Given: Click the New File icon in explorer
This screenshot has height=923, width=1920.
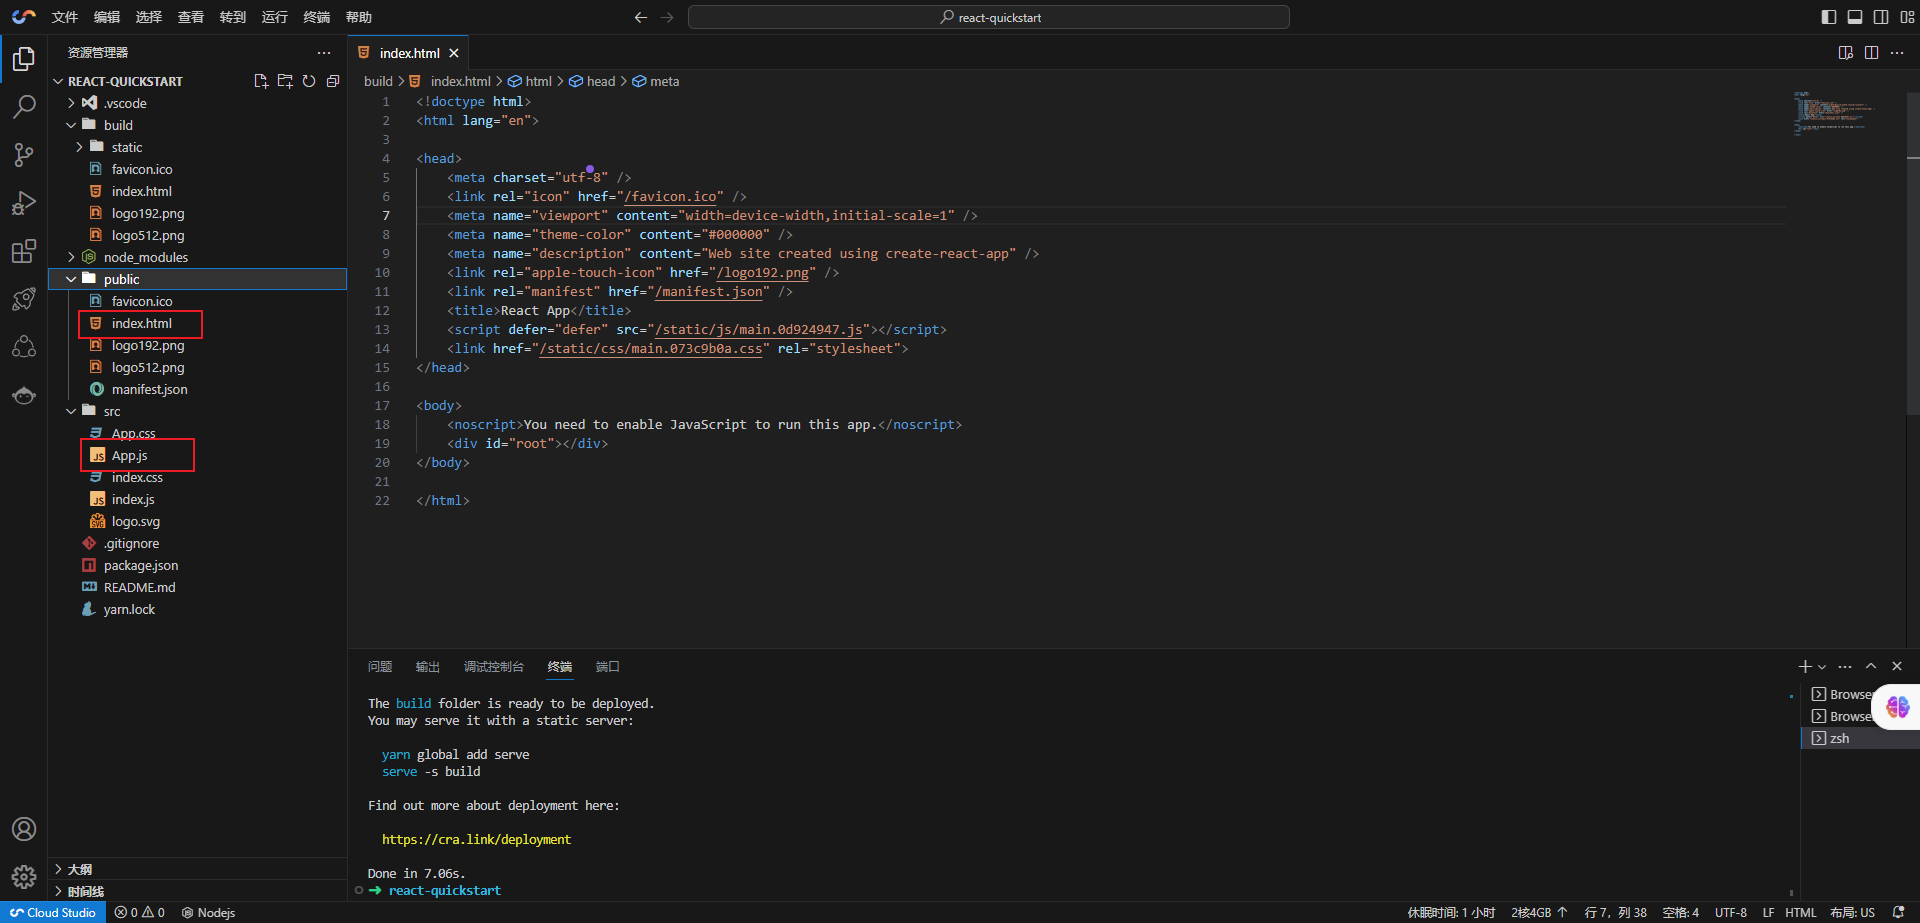Looking at the screenshot, I should click(x=261, y=81).
